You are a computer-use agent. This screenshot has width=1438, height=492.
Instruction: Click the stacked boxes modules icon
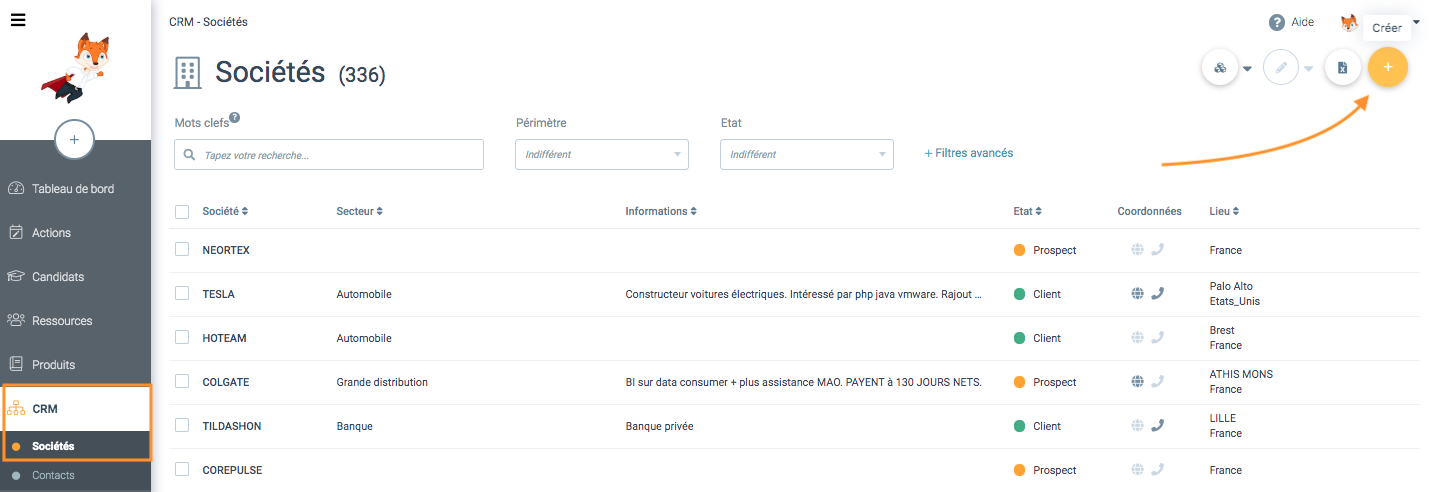1220,68
